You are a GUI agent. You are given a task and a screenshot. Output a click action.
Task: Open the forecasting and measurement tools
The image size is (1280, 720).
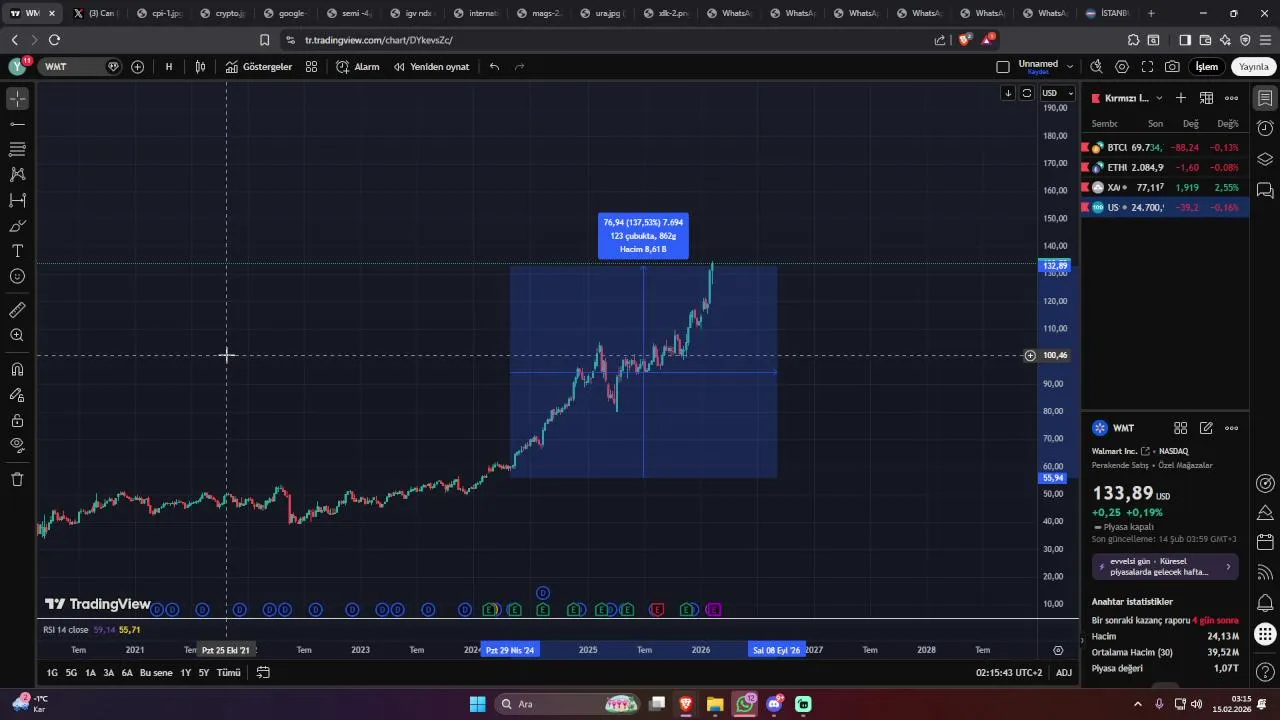click(17, 200)
